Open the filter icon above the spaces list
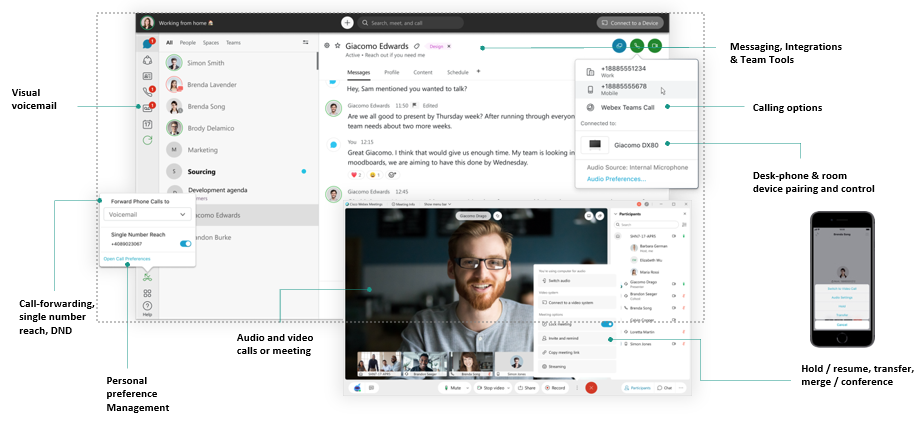This screenshot has height=424, width=922. (x=306, y=43)
